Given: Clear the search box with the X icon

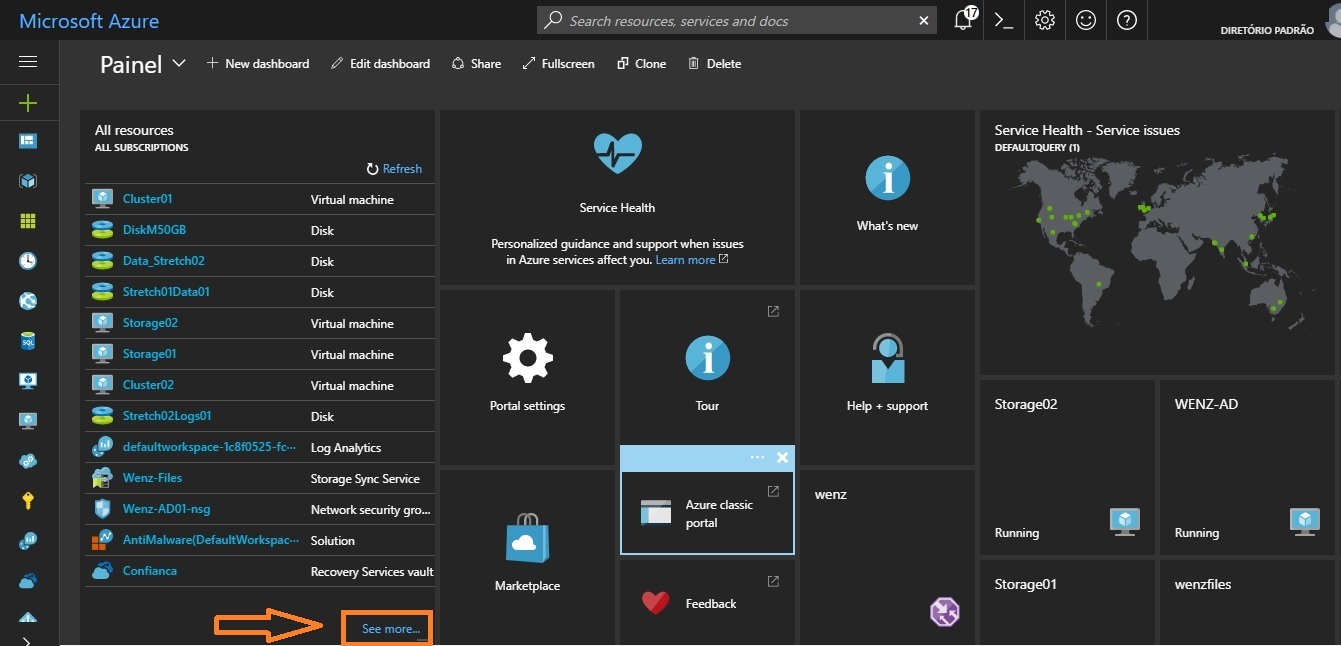Looking at the screenshot, I should point(923,20).
